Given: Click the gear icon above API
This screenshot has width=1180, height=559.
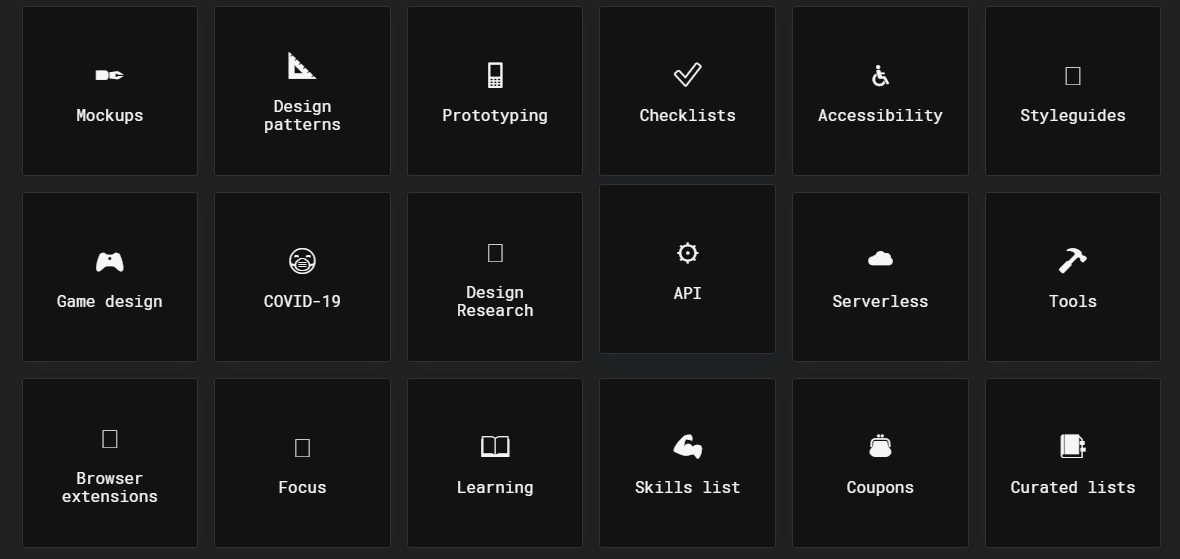Looking at the screenshot, I should tap(687, 253).
